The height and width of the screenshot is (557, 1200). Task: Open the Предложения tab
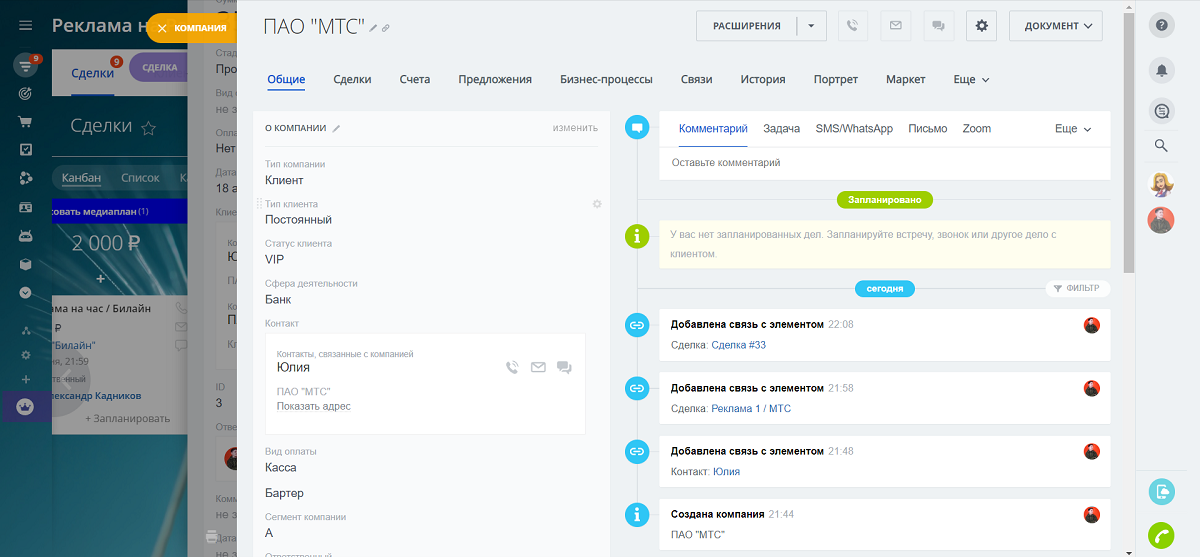click(495, 79)
